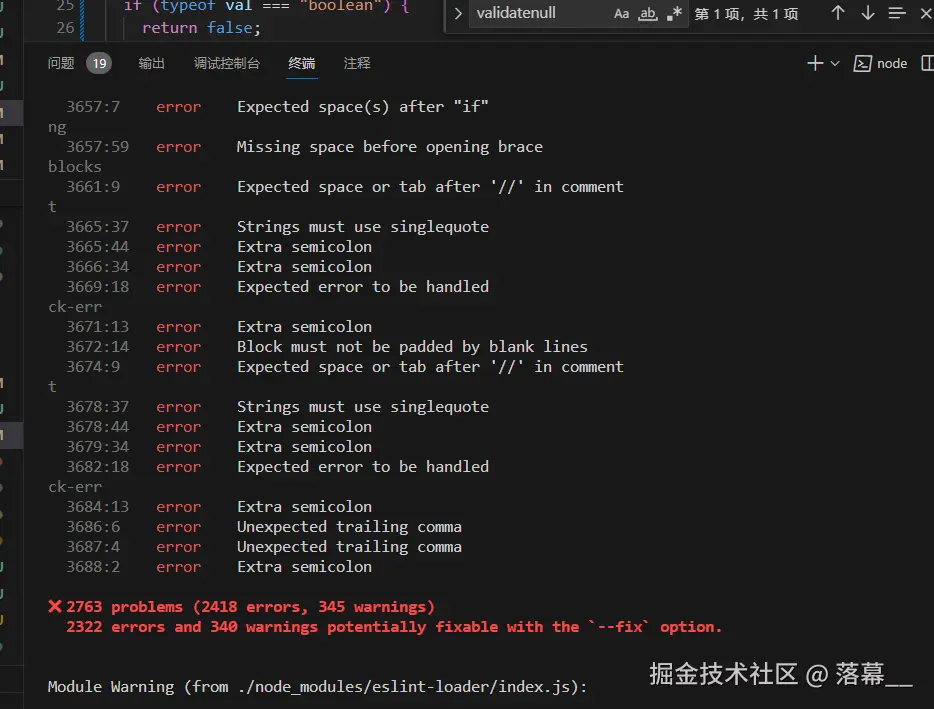Image resolution: width=934 pixels, height=709 pixels.
Task: Click 'Extra semicolon' at 3666:34
Action: (x=304, y=266)
